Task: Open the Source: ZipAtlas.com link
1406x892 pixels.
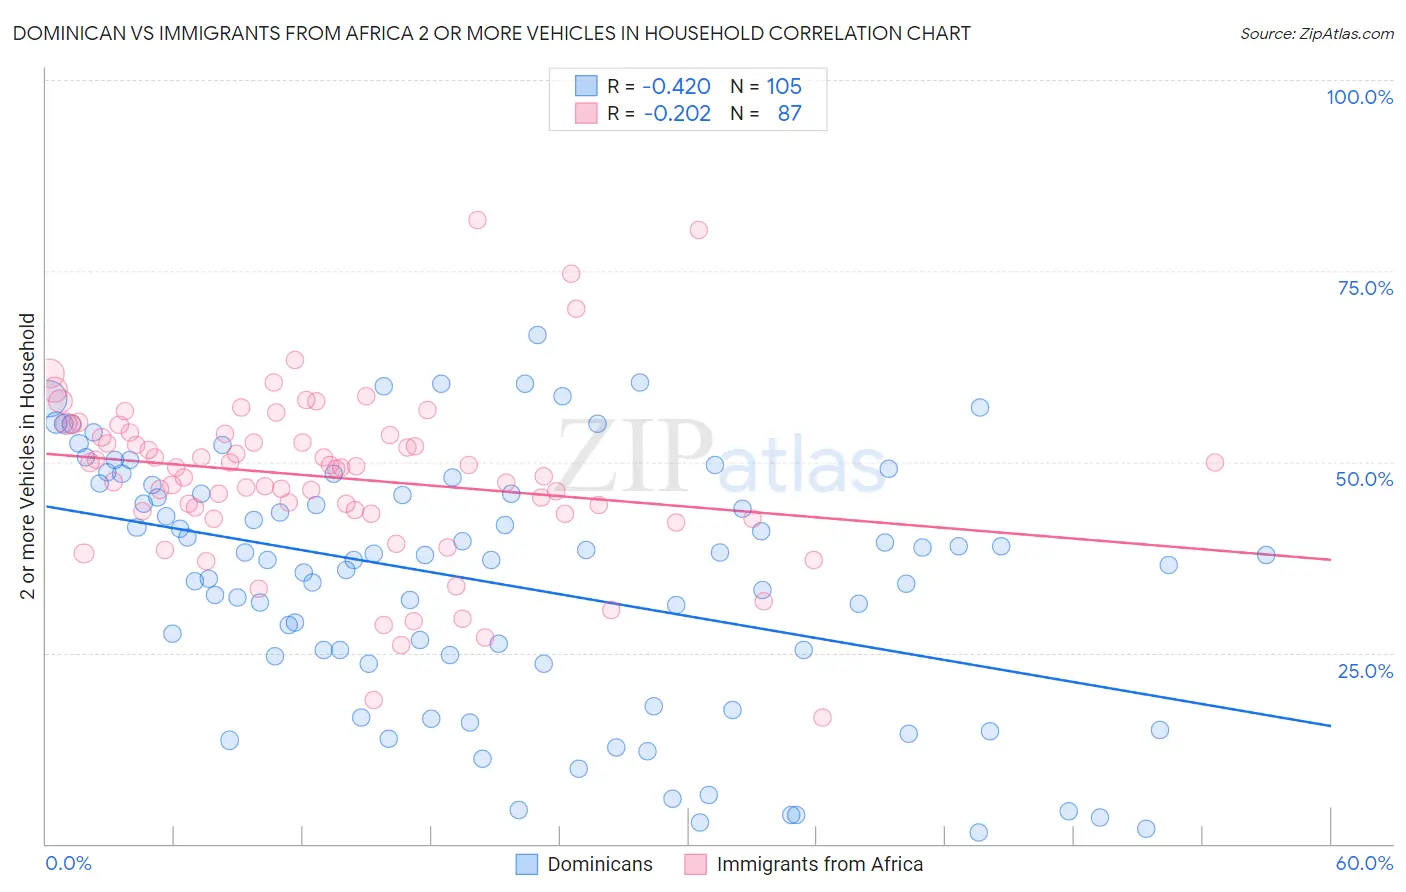Action: coord(1317,33)
